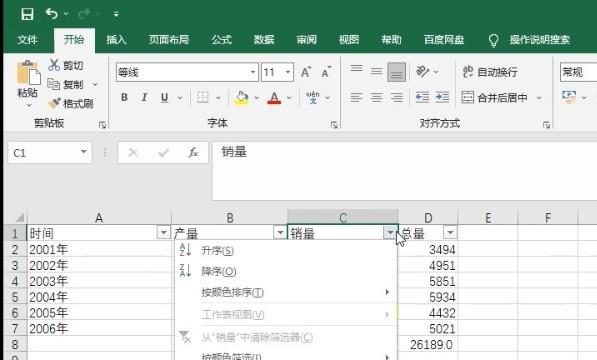The width and height of the screenshot is (597, 360).
Task: Click the 剪切 scissors button
Action: (x=66, y=65)
